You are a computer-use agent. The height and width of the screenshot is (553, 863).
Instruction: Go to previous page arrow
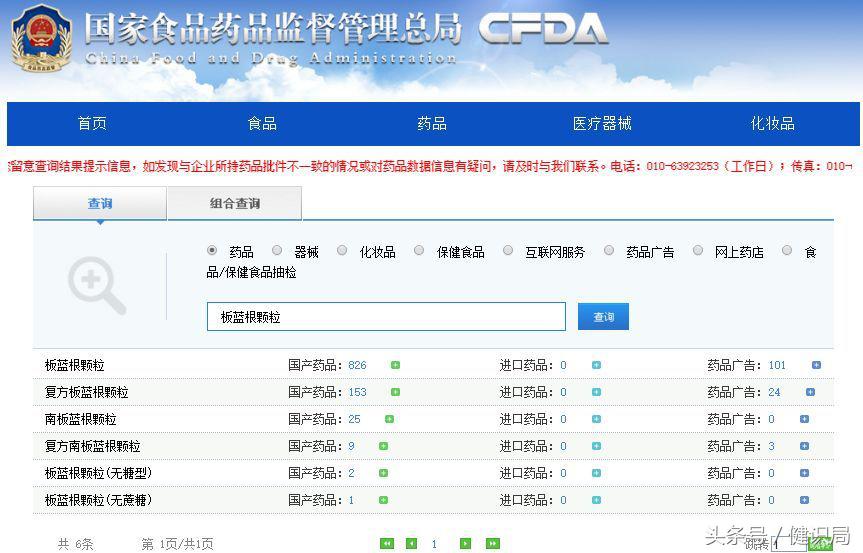(x=411, y=544)
